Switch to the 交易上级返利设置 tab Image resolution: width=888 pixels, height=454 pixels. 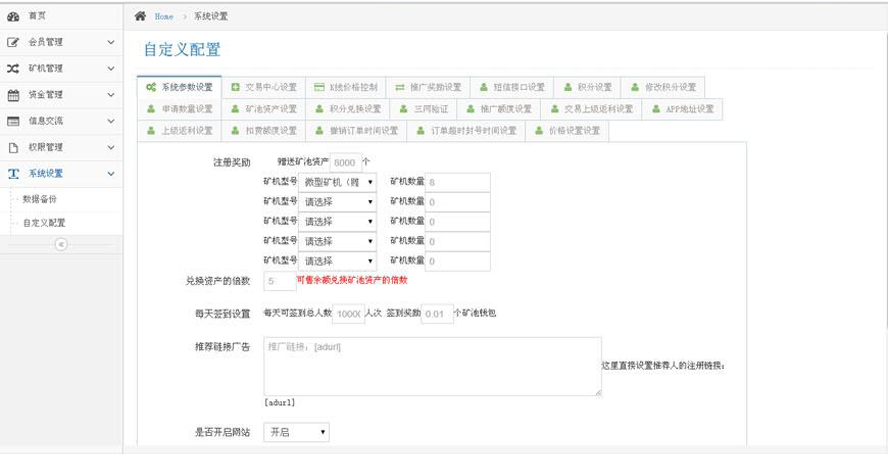(x=591, y=109)
